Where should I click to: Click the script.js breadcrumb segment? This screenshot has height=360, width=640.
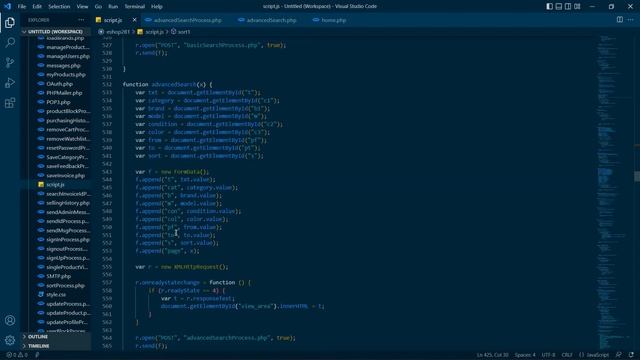(154, 31)
